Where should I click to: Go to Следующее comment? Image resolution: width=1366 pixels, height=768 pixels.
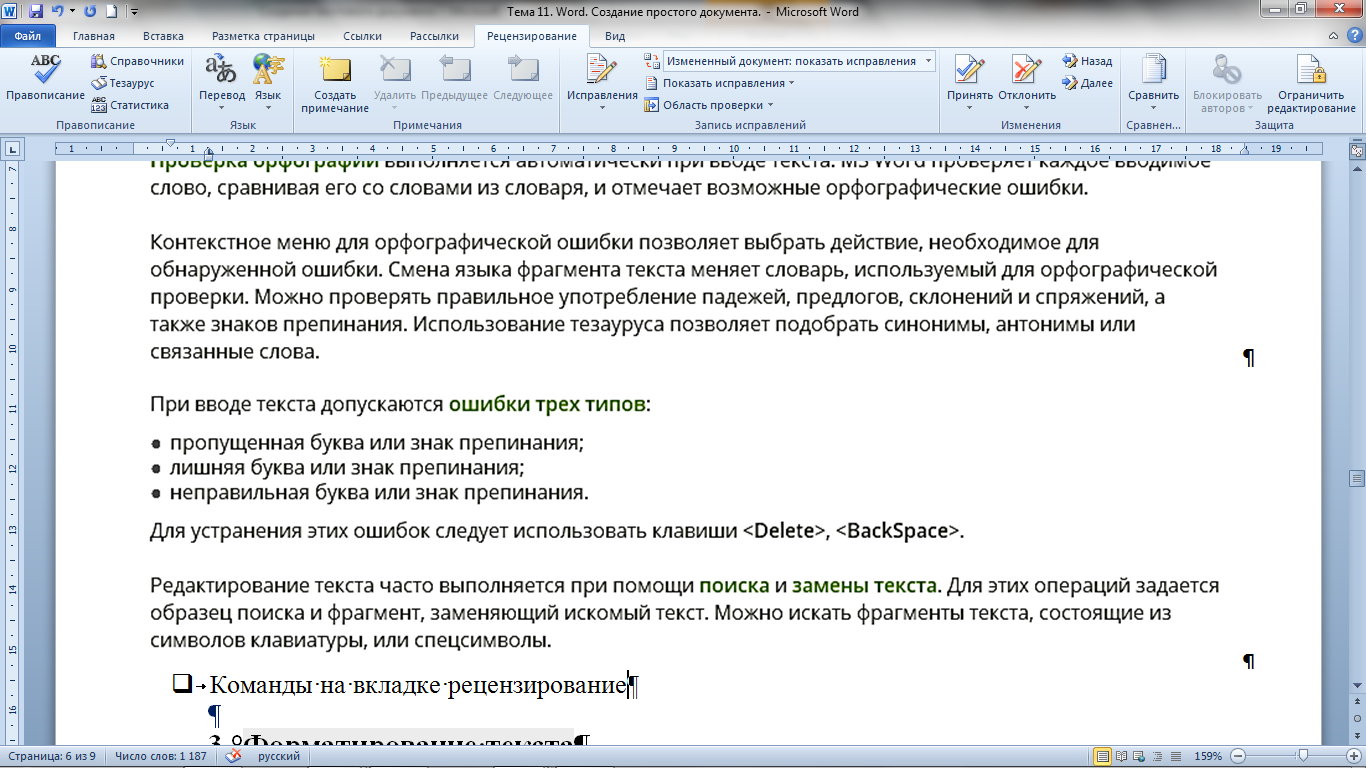[523, 78]
